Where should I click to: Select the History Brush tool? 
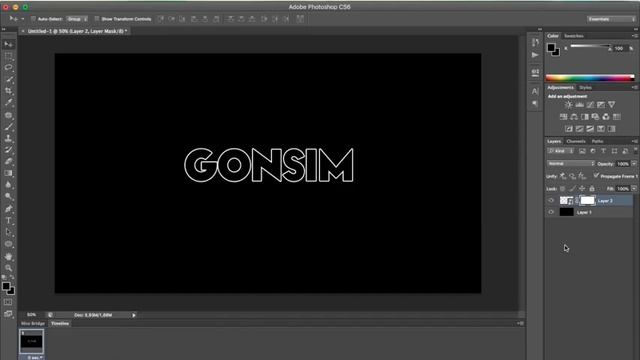tap(8, 150)
